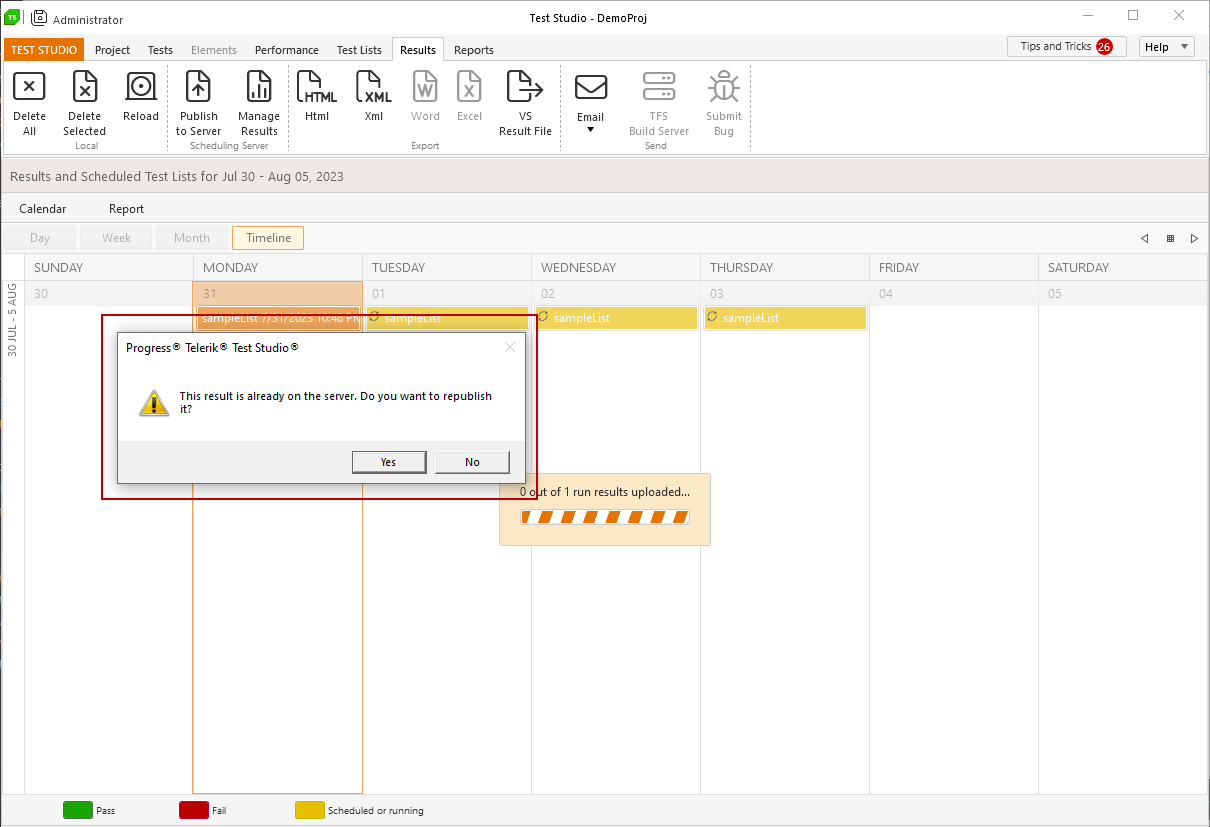Screen dimensions: 1210x827
Task: Export results as XML
Action: click(374, 88)
